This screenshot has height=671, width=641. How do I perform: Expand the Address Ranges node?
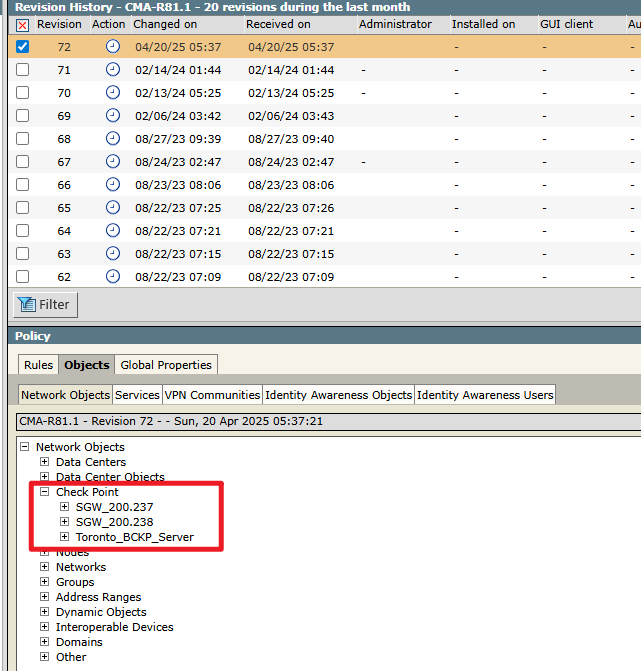point(45,597)
